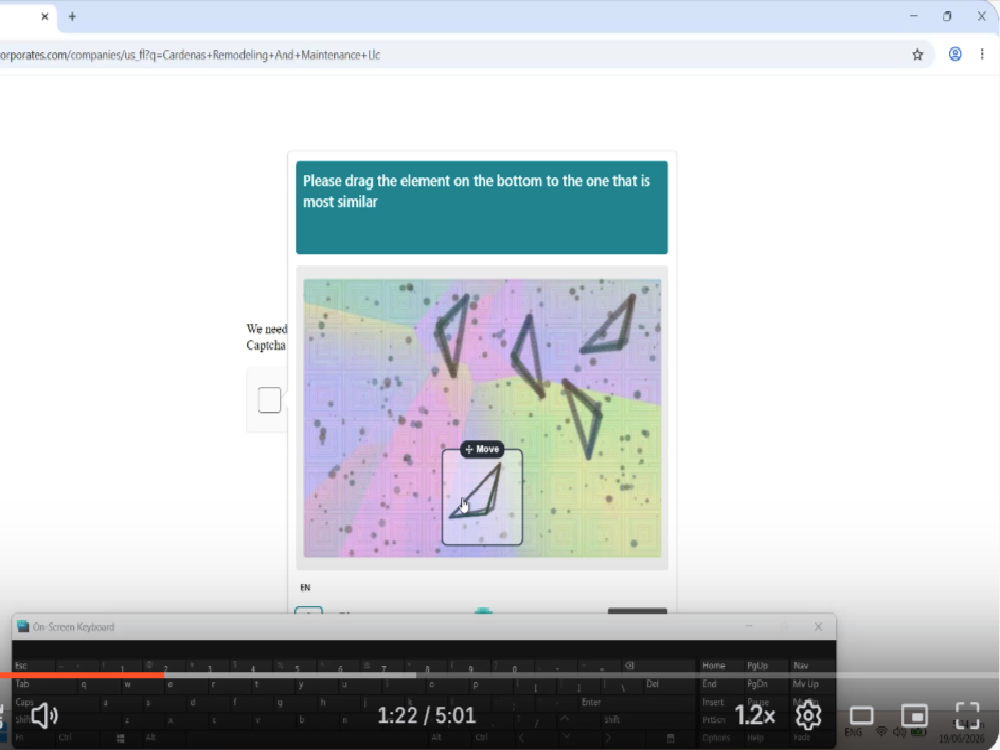Viewport: 1000px width, 750px height.
Task: Tap the Tab key on On-Screen Keyboard
Action: coord(22,684)
